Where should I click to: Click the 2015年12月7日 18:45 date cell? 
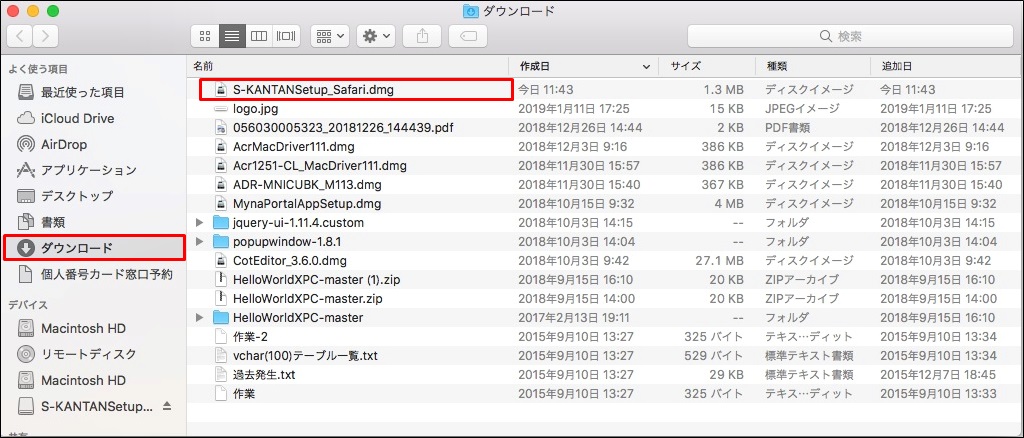pyautogui.click(x=938, y=375)
